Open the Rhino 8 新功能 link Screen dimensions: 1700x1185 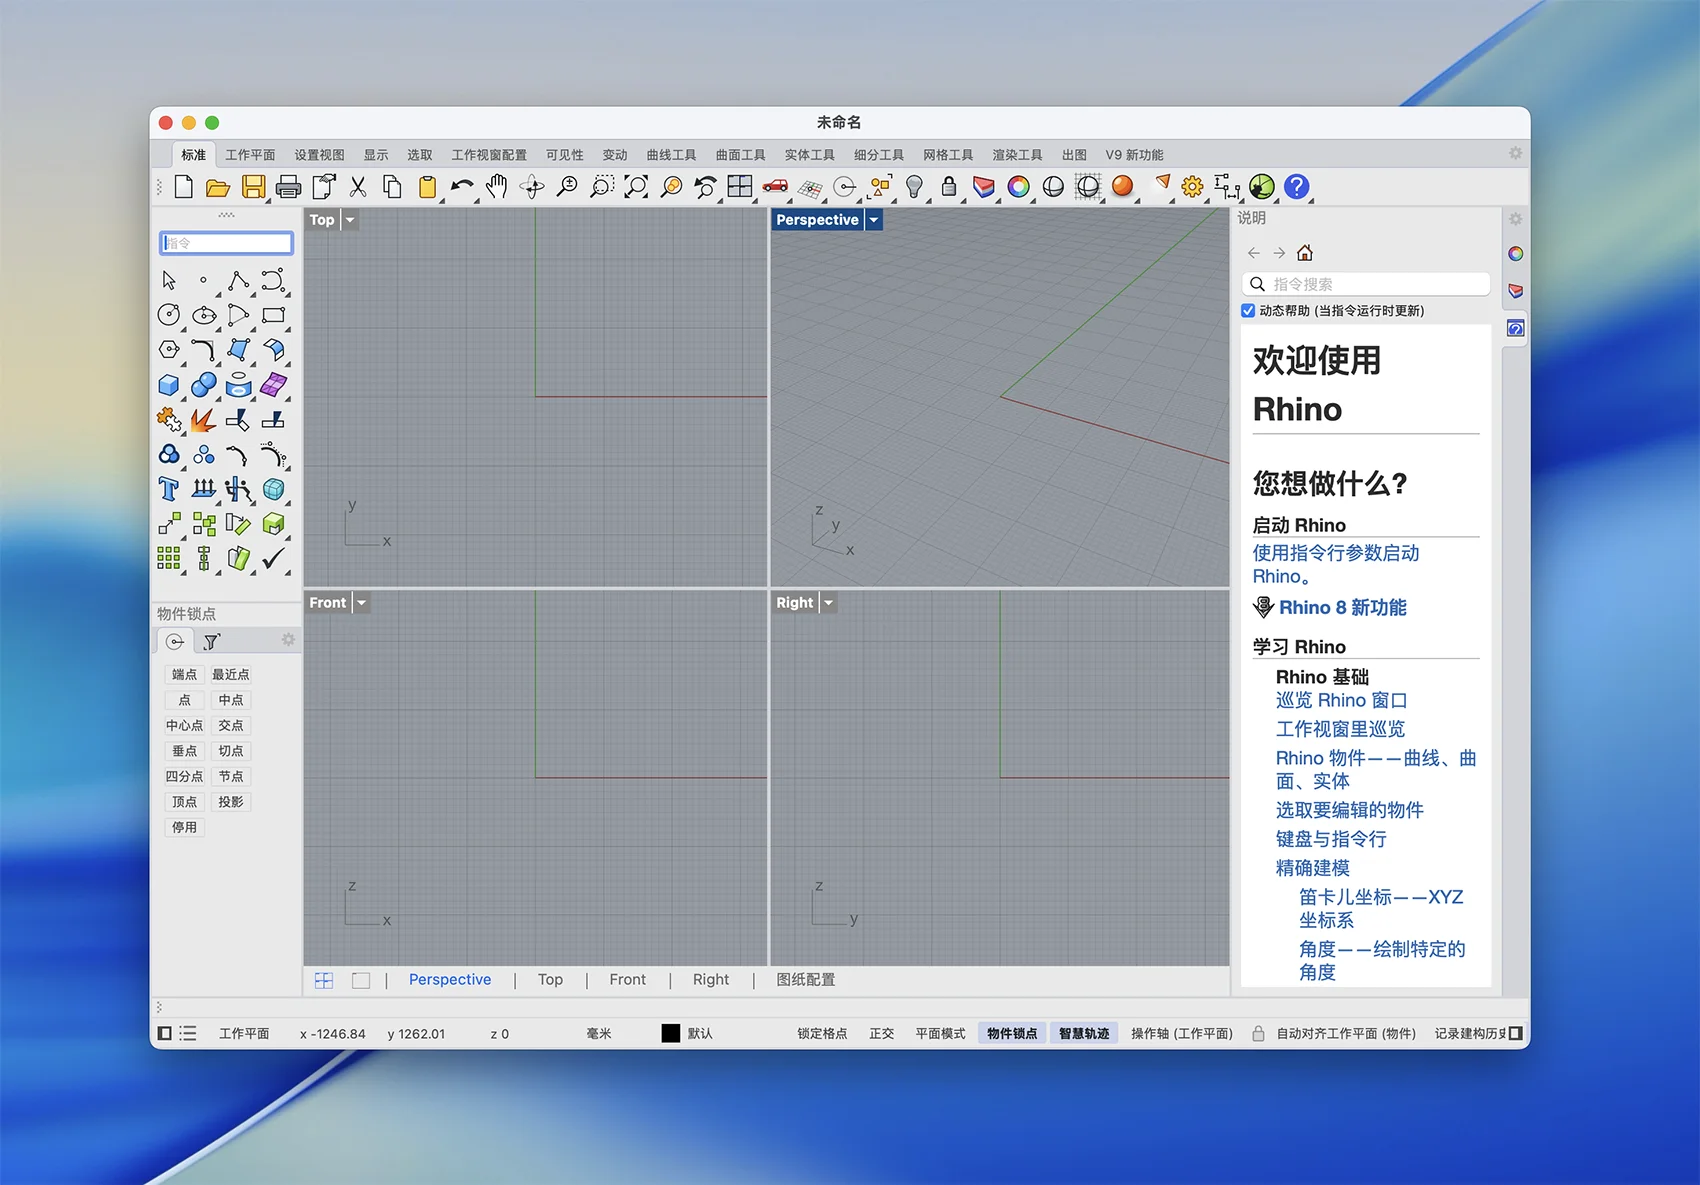click(x=1342, y=608)
